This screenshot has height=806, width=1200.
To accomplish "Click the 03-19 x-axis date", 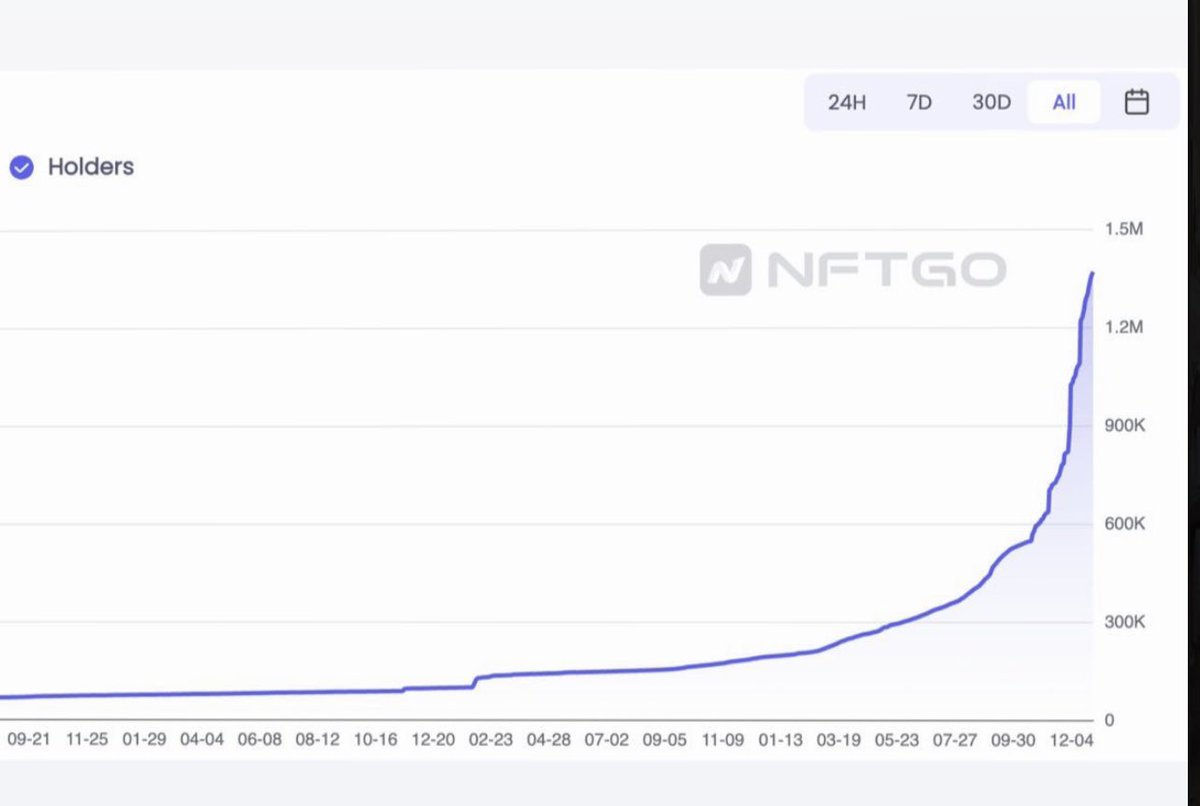I will 839,740.
